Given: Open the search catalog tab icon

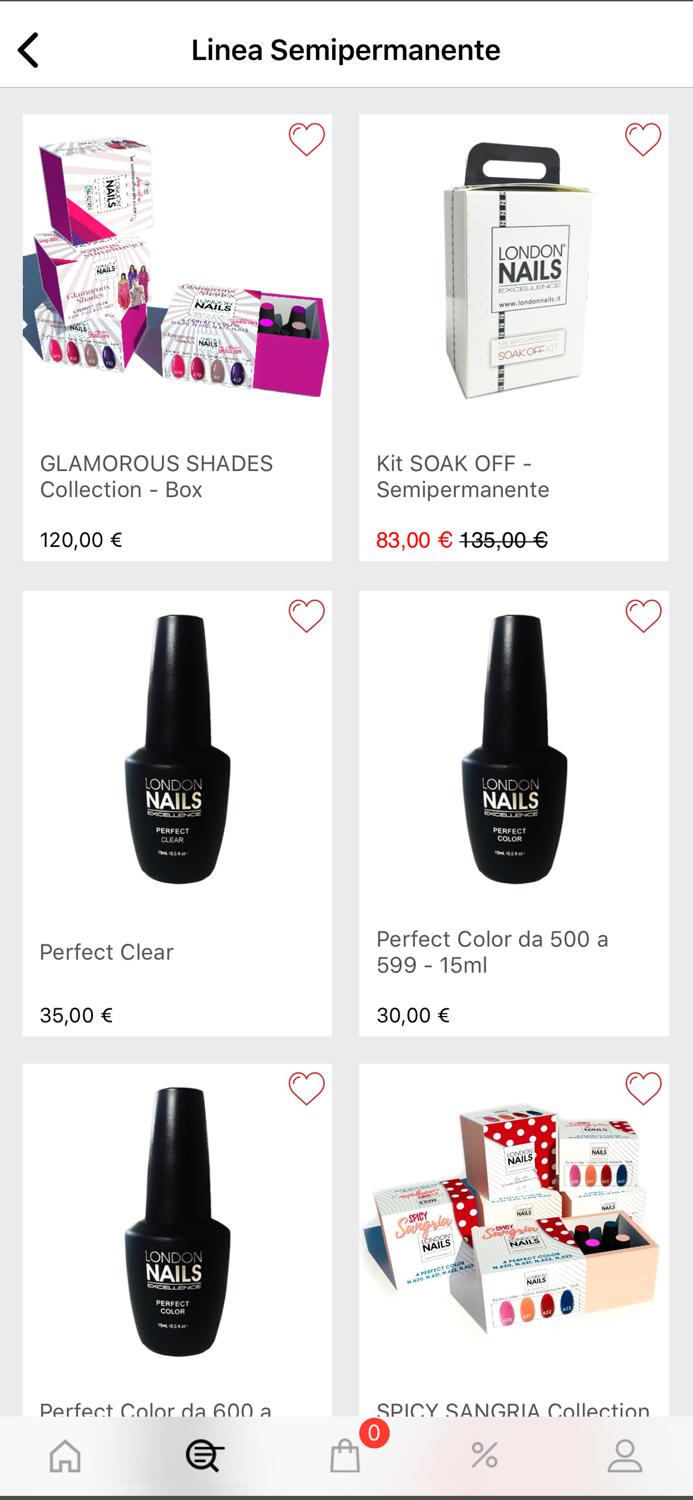Looking at the screenshot, I should 204,1456.
